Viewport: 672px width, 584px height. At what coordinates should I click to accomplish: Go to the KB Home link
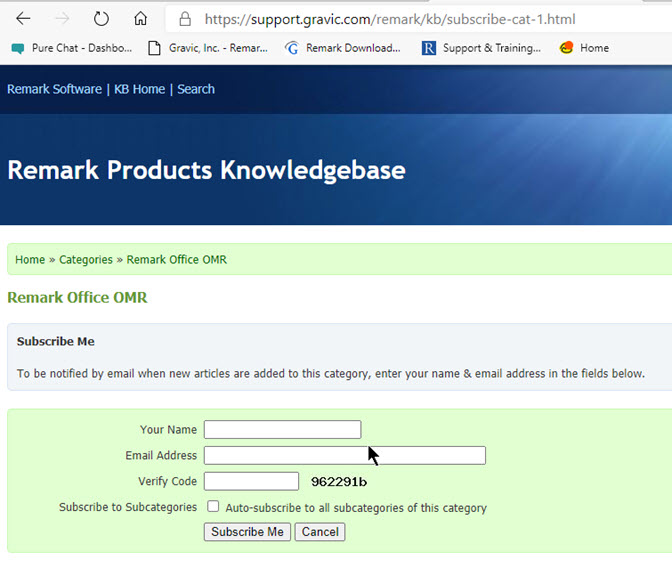coord(139,89)
